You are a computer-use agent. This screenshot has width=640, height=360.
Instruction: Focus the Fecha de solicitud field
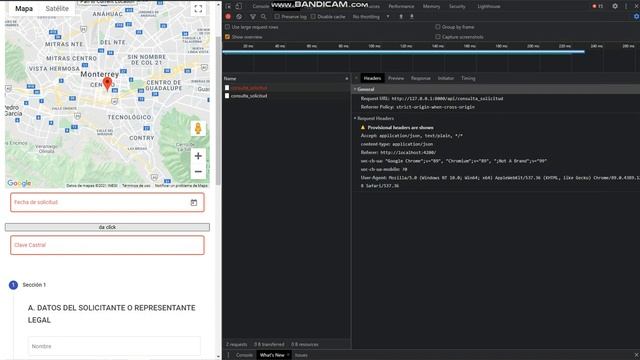coord(107,202)
